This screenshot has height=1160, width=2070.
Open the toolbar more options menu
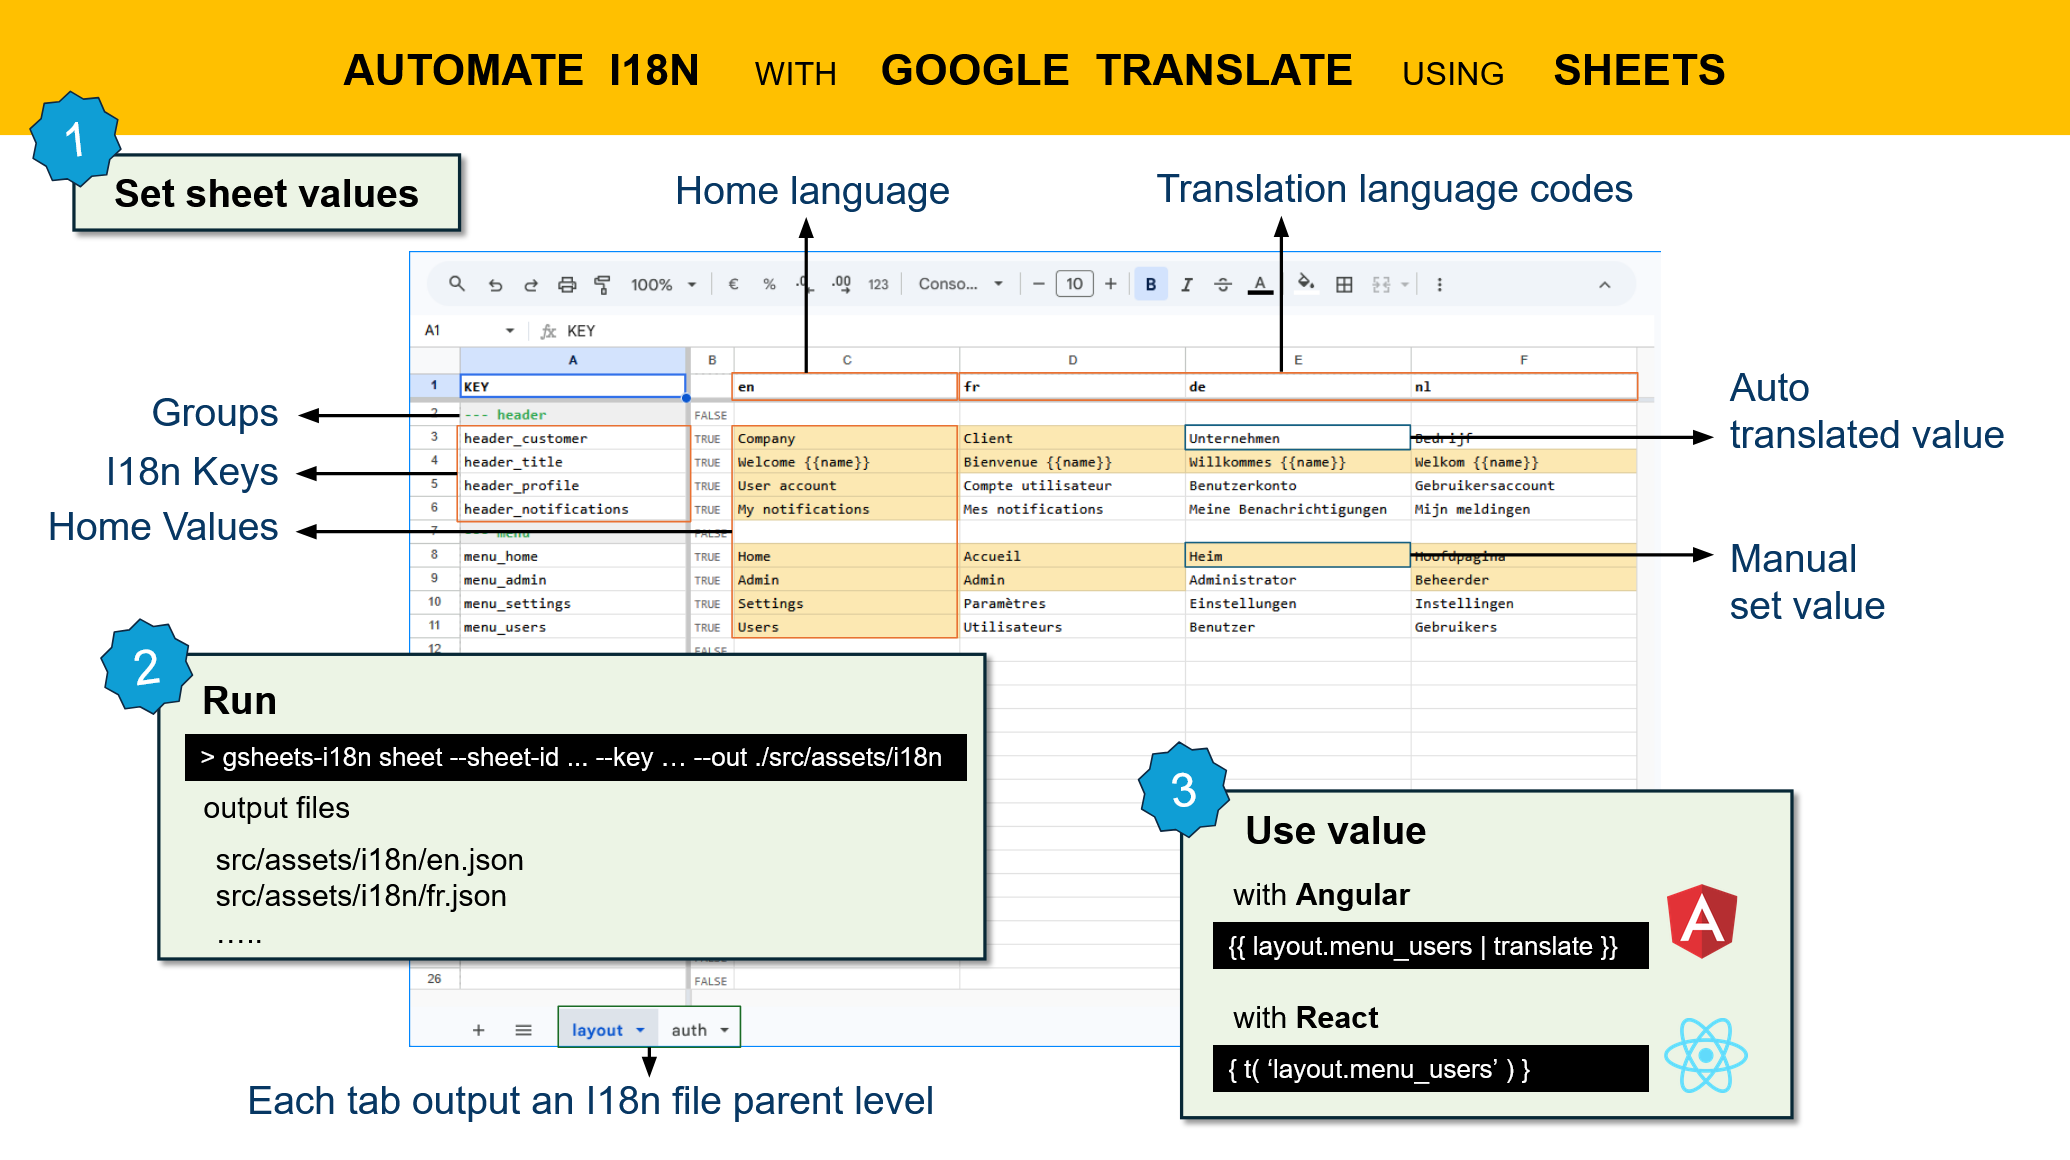point(1439,285)
